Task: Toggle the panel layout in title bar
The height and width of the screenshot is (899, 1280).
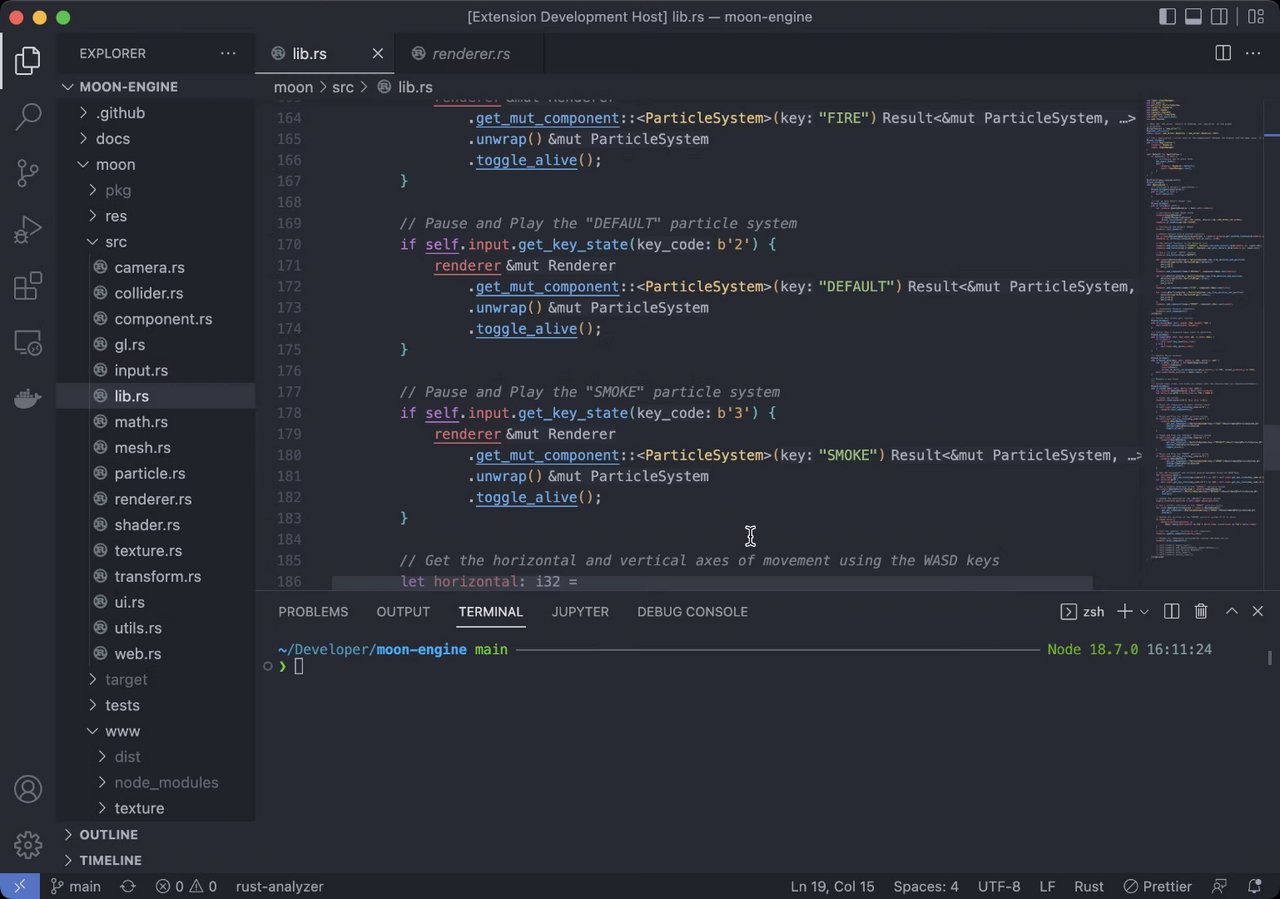Action: point(1193,17)
